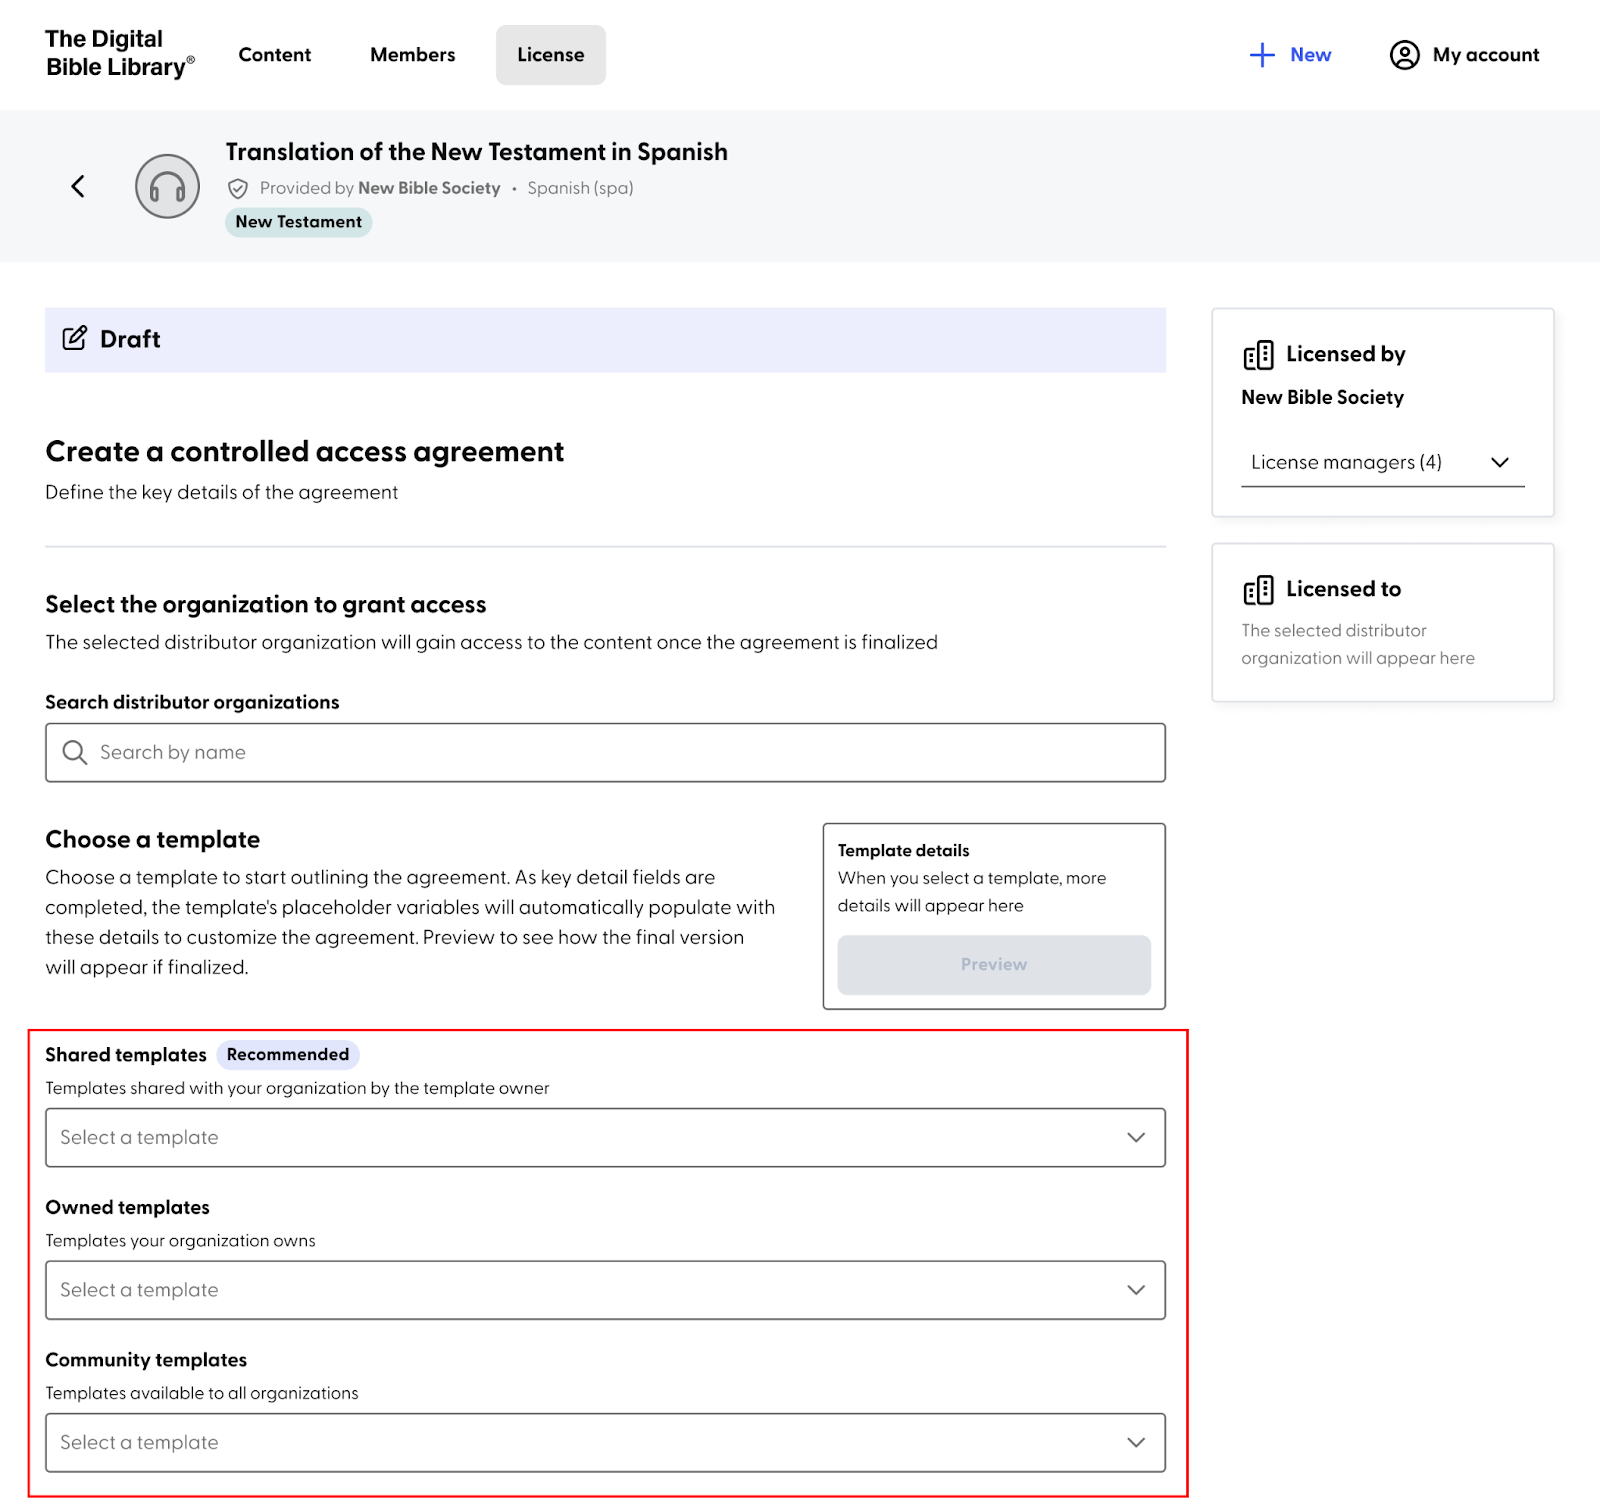Click the Recommended badge
Image resolution: width=1600 pixels, height=1508 pixels.
(288, 1054)
